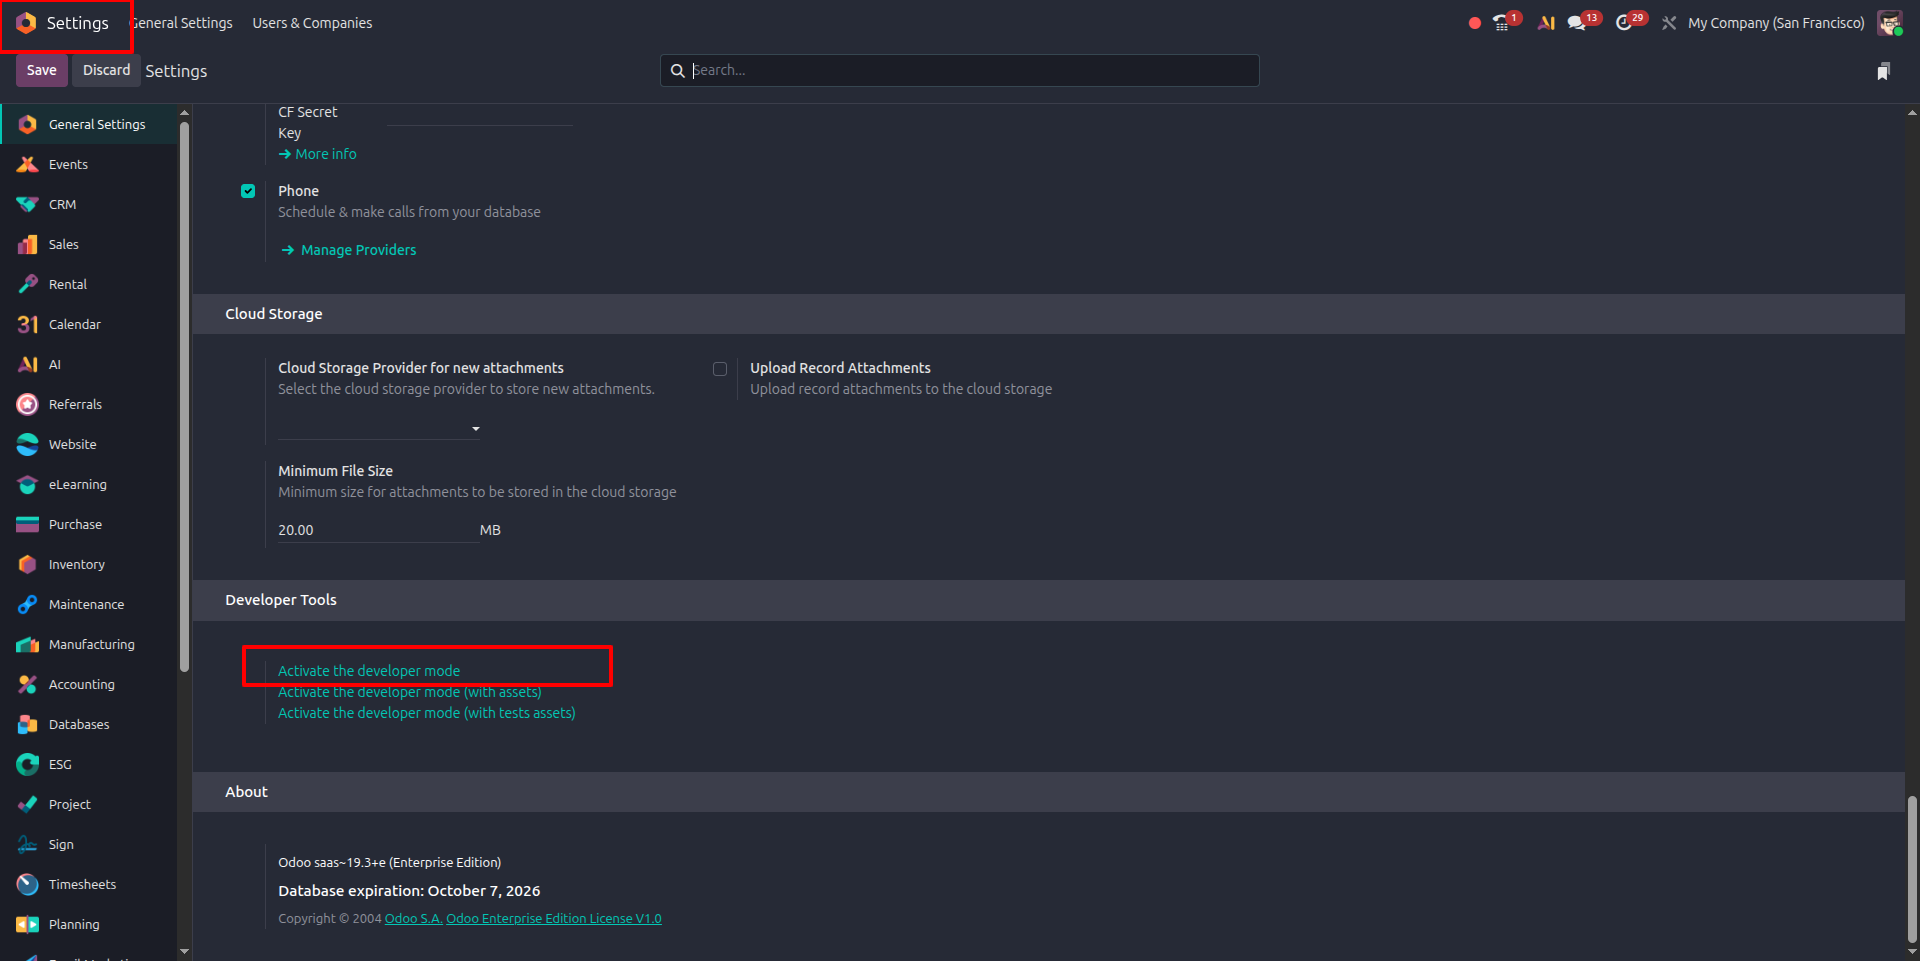
Task: Open the AI assistant icon in top bar
Action: pos(1546,23)
